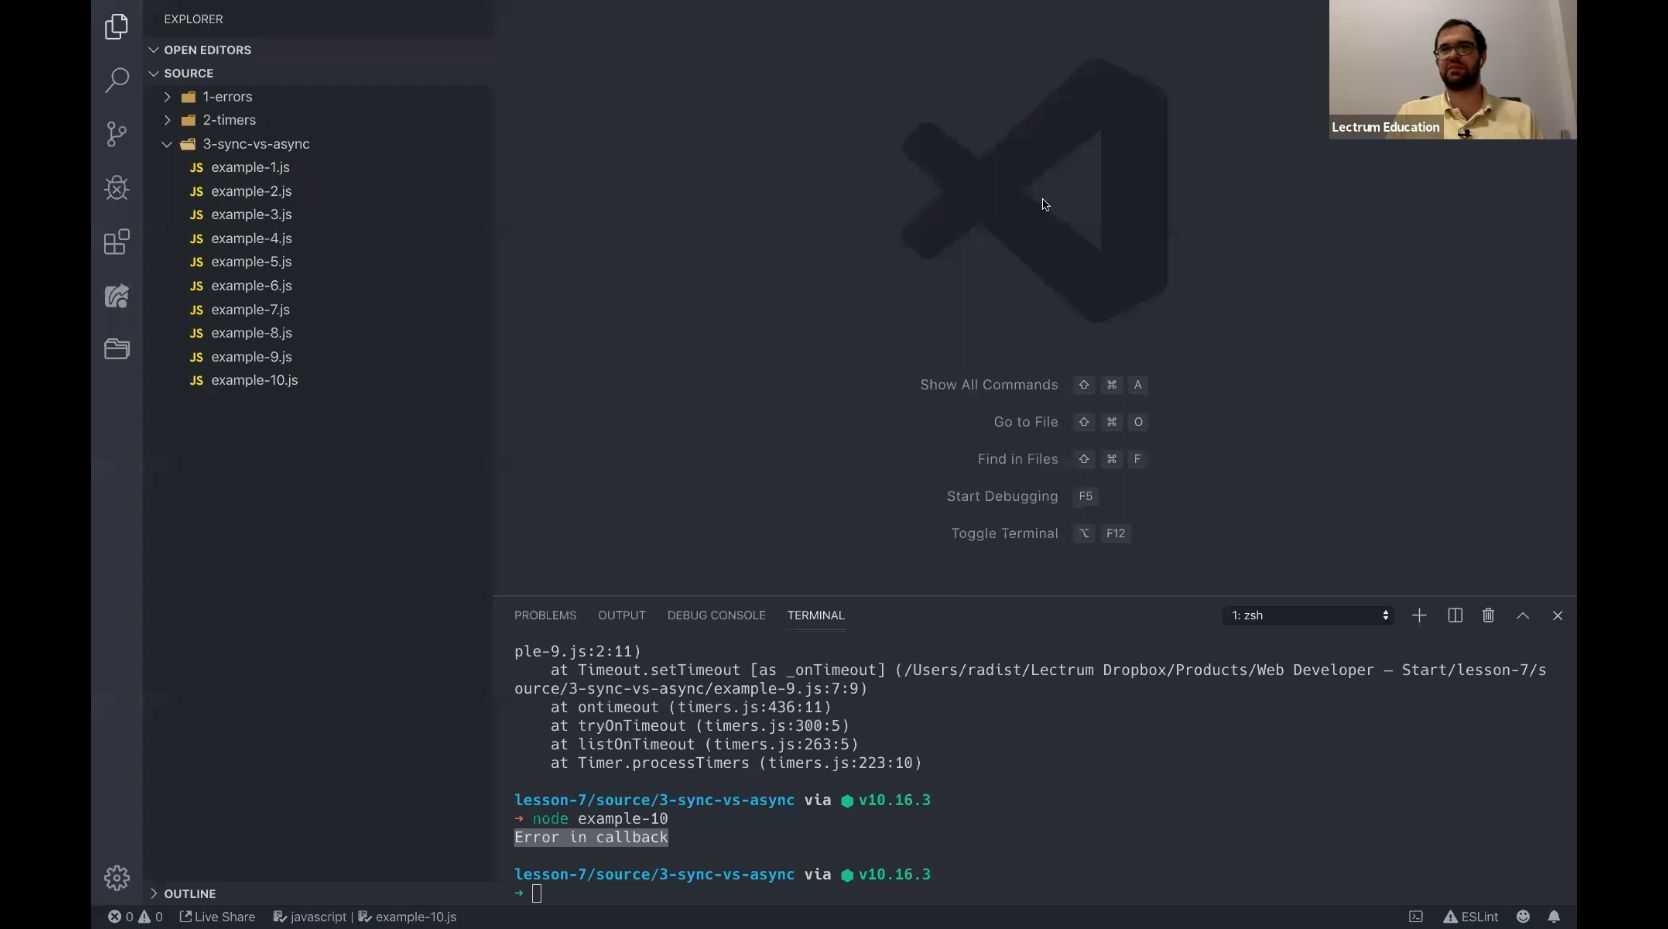Image resolution: width=1668 pixels, height=929 pixels.
Task: Click the 'Toggle Terminal' hint text
Action: (x=1005, y=534)
